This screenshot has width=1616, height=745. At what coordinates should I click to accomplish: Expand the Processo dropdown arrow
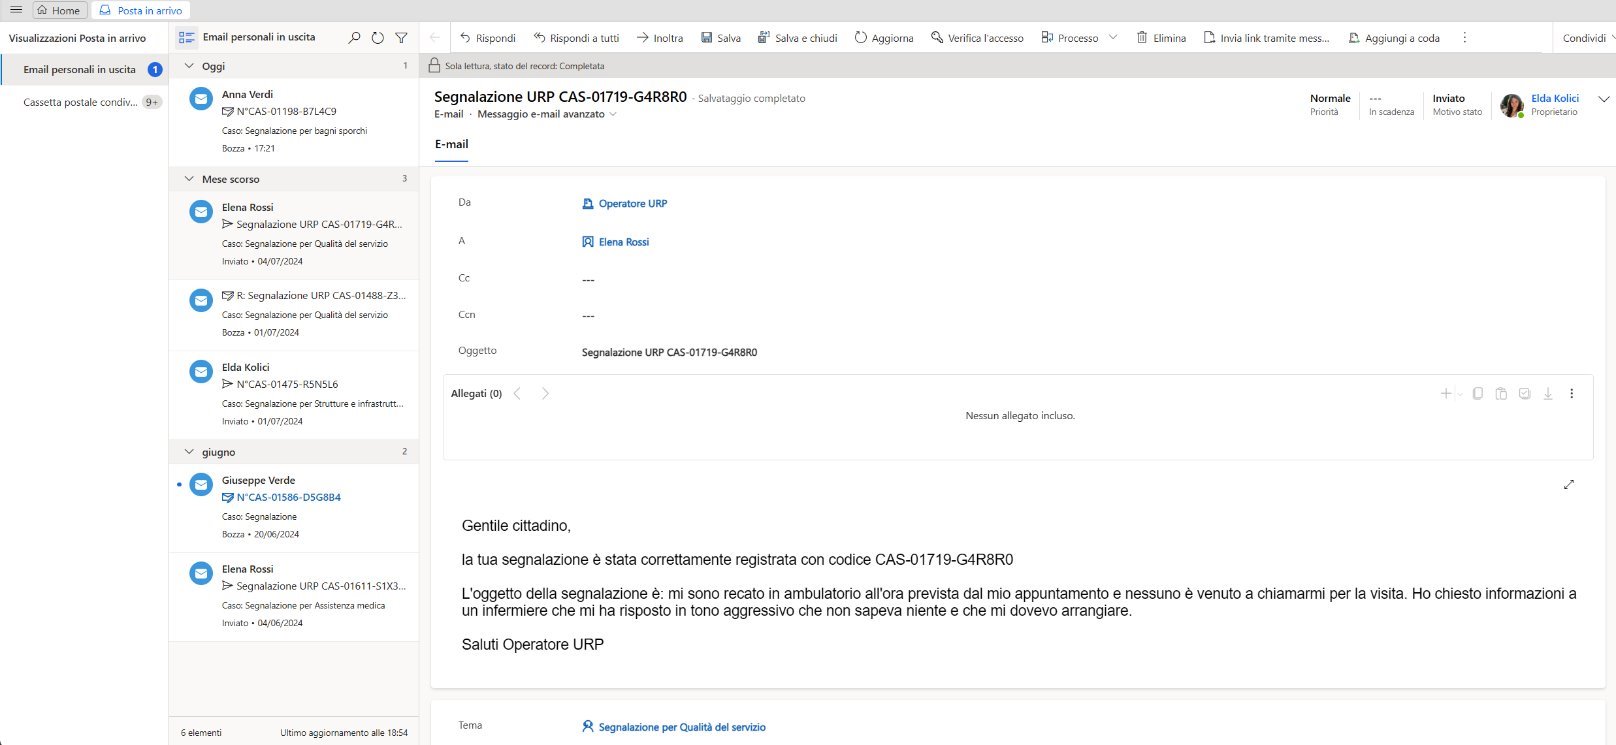tap(1113, 38)
